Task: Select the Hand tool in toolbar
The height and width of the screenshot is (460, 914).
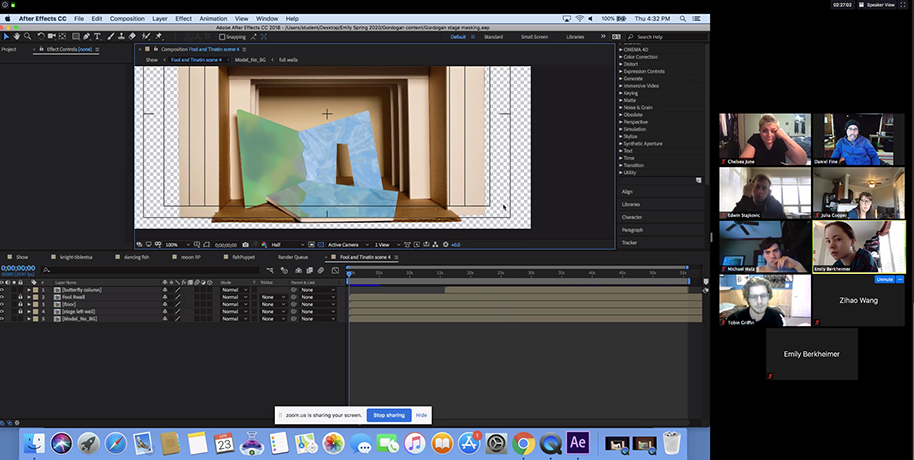Action: [x=17, y=37]
